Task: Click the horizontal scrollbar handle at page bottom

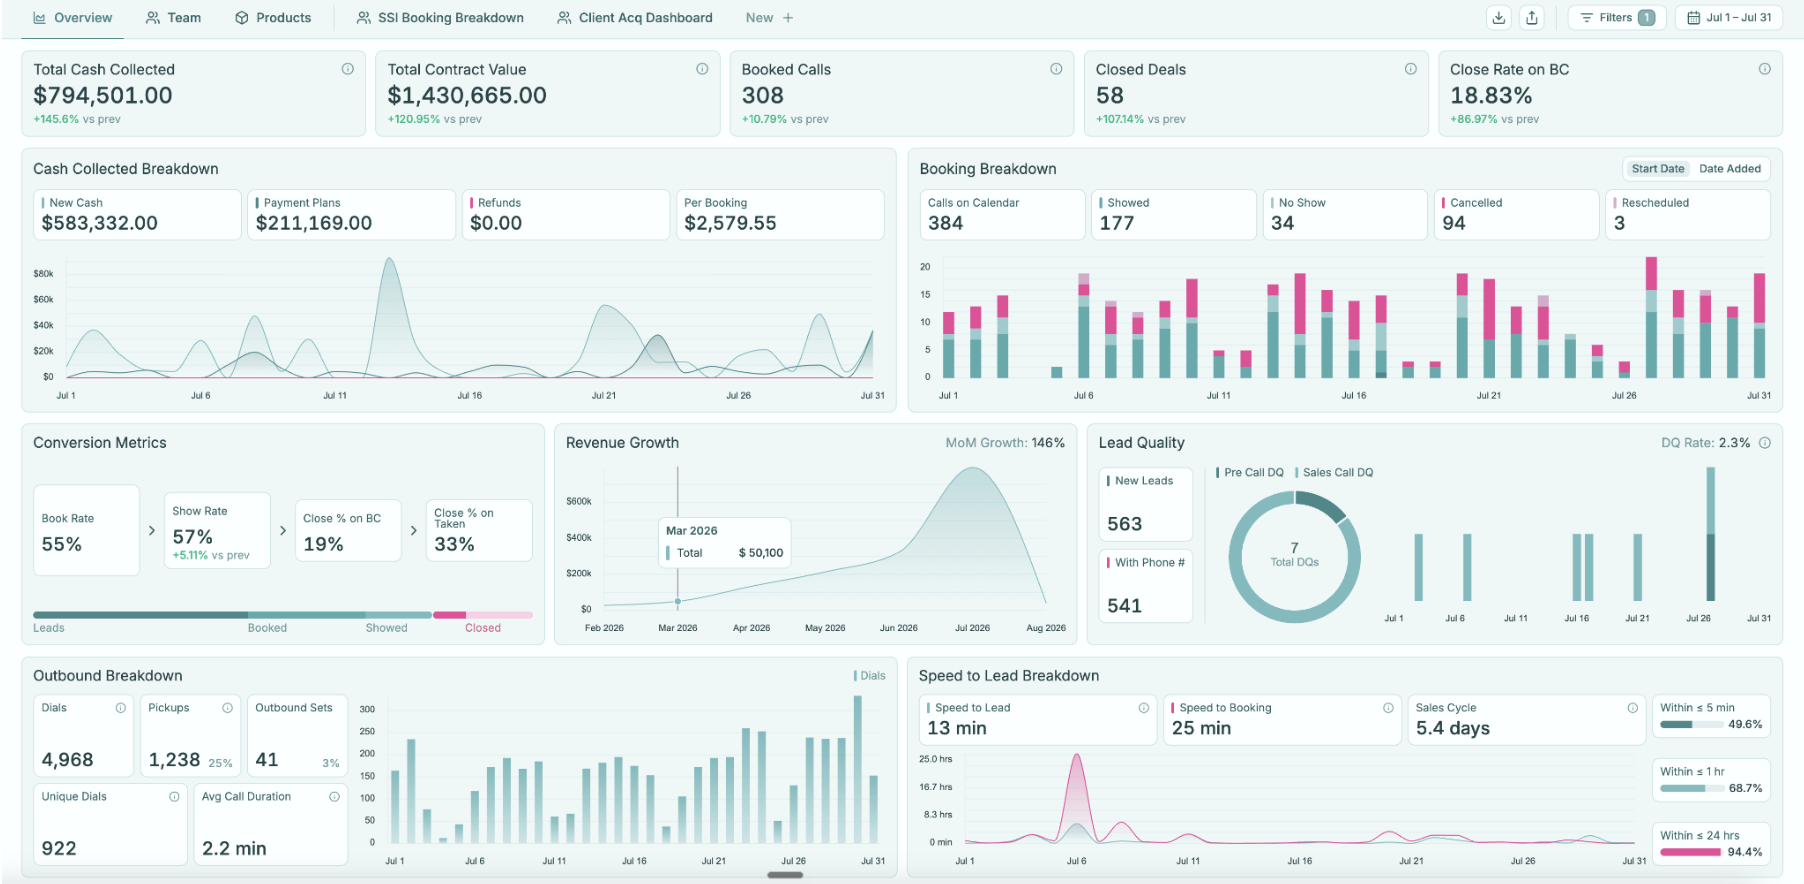Action: coord(785,875)
